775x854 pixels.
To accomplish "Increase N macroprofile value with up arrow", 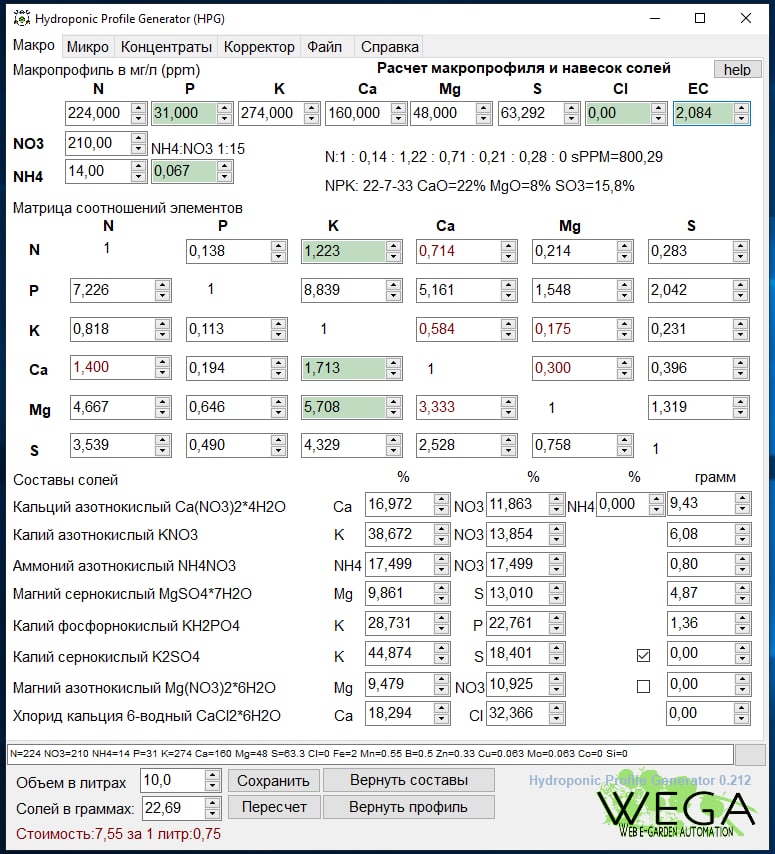I will point(139,108).
